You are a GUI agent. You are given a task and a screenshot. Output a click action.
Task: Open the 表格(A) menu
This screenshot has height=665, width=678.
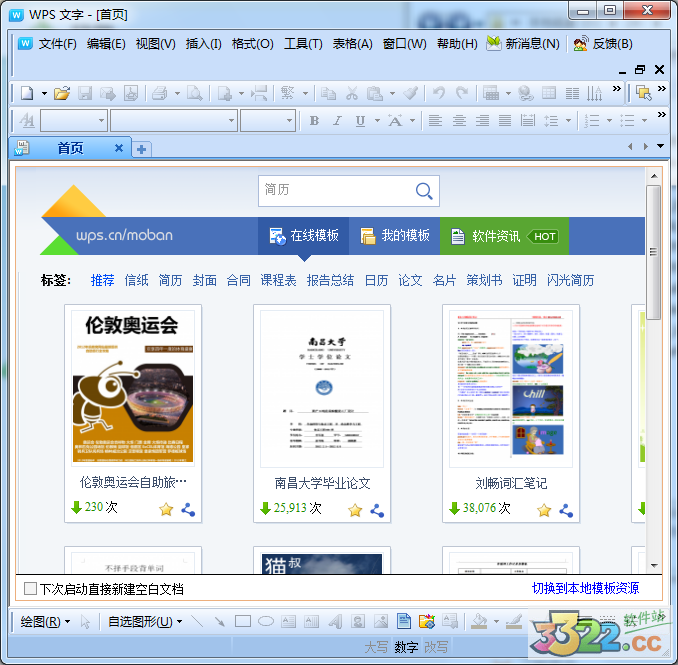tap(352, 44)
